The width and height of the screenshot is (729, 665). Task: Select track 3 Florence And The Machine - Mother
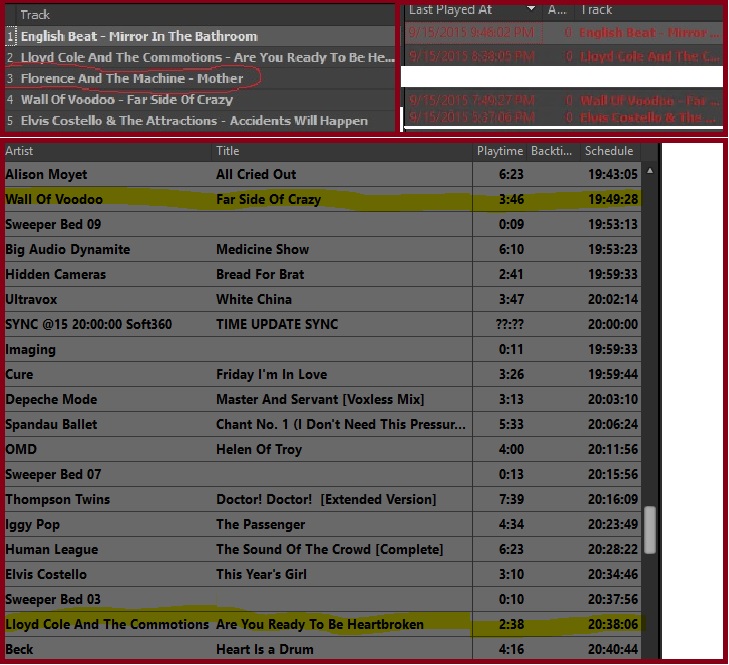(200, 78)
